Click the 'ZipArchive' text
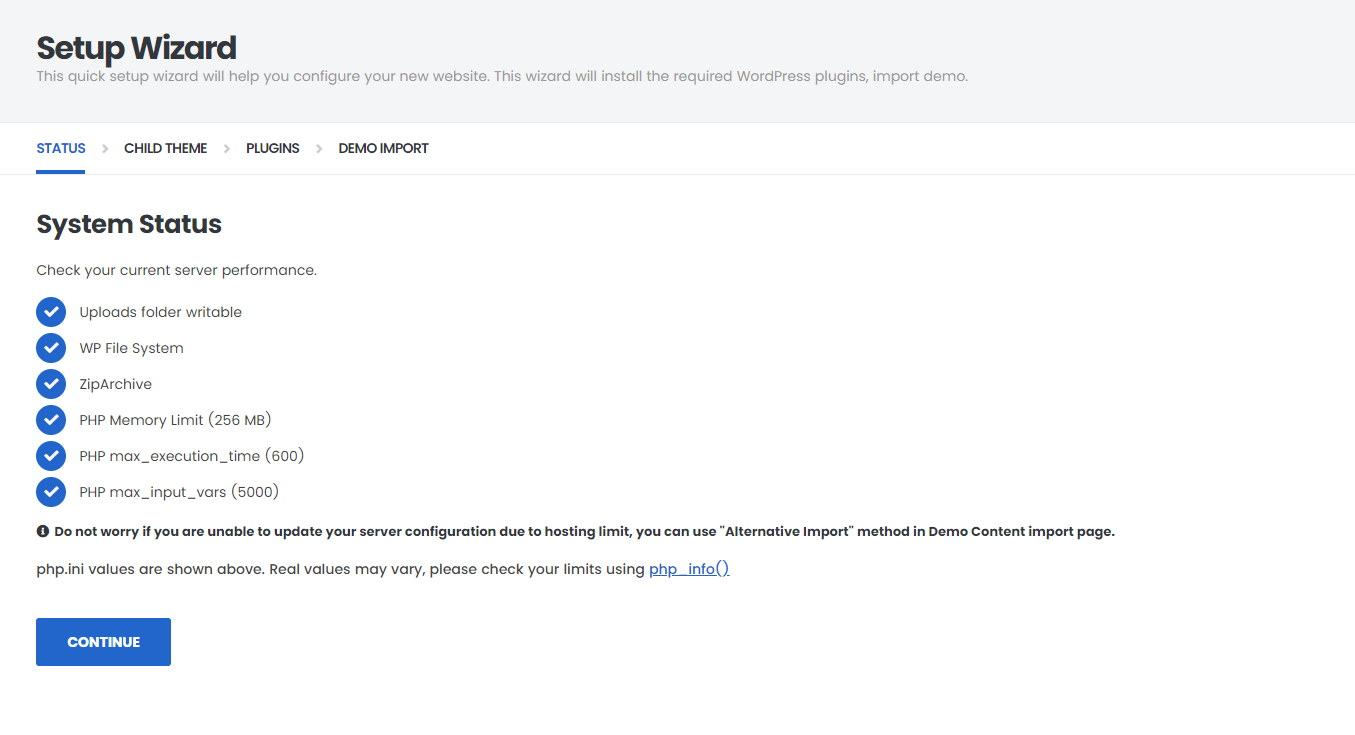Image resolution: width=1355 pixels, height=735 pixels. 116,384
